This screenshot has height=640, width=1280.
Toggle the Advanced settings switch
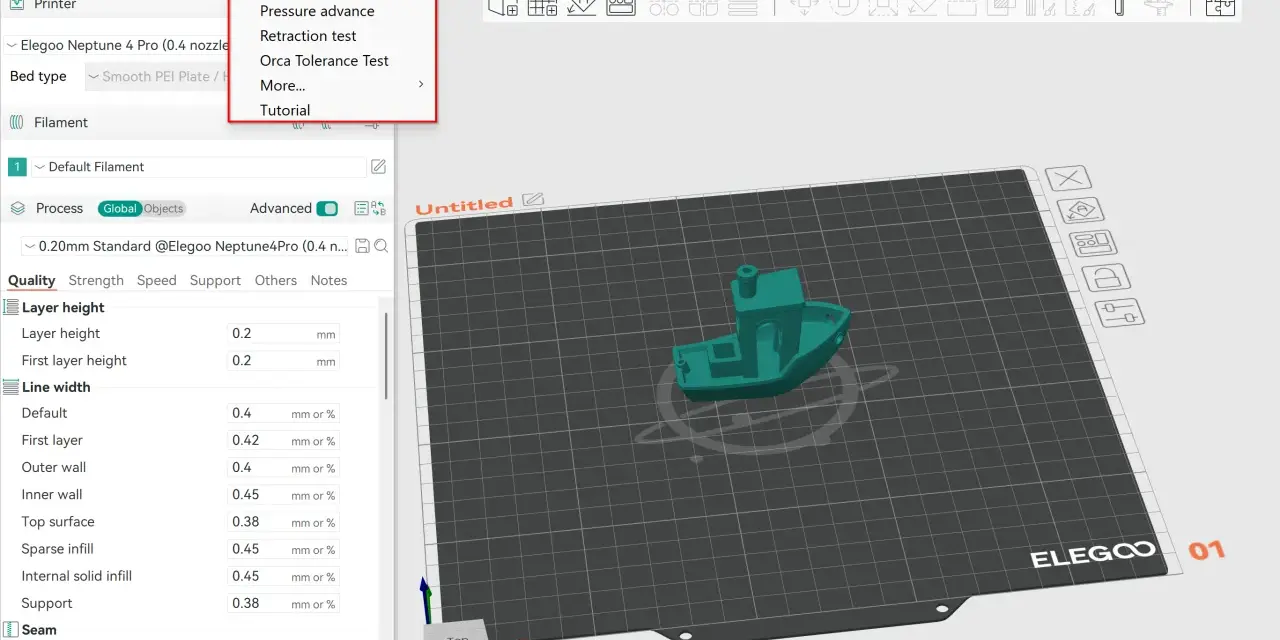(x=327, y=208)
